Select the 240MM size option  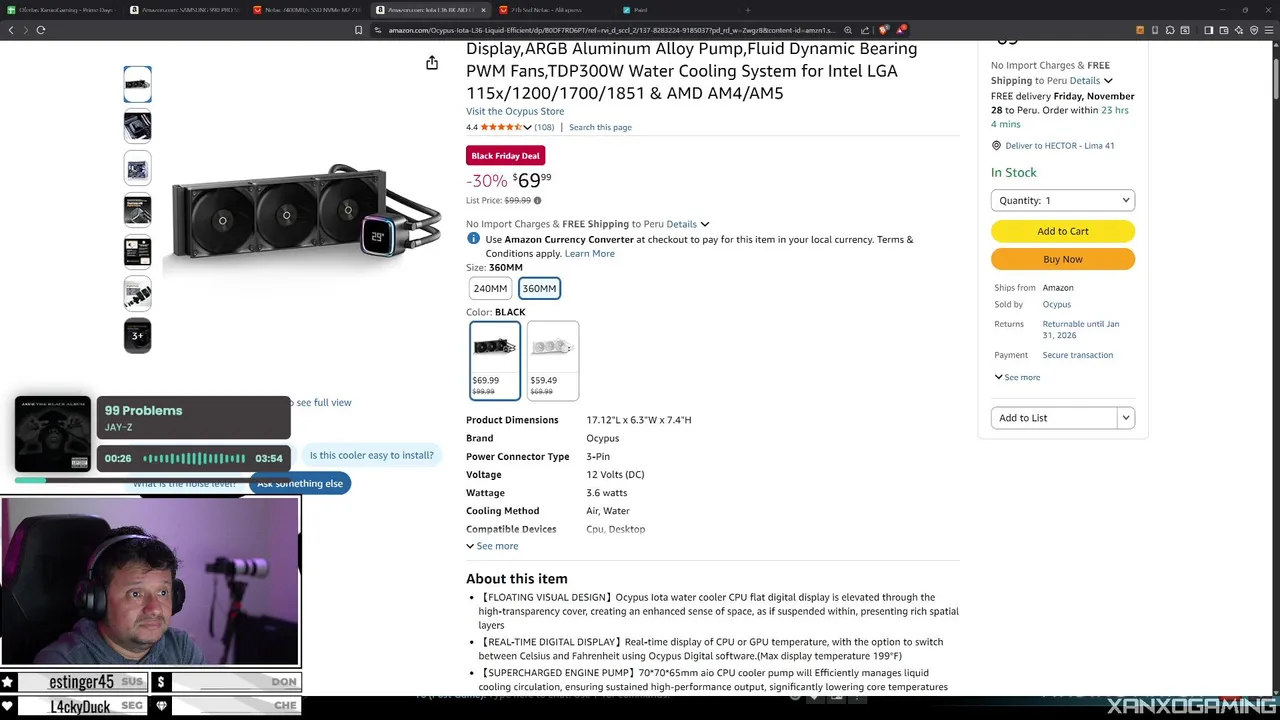[x=490, y=288]
